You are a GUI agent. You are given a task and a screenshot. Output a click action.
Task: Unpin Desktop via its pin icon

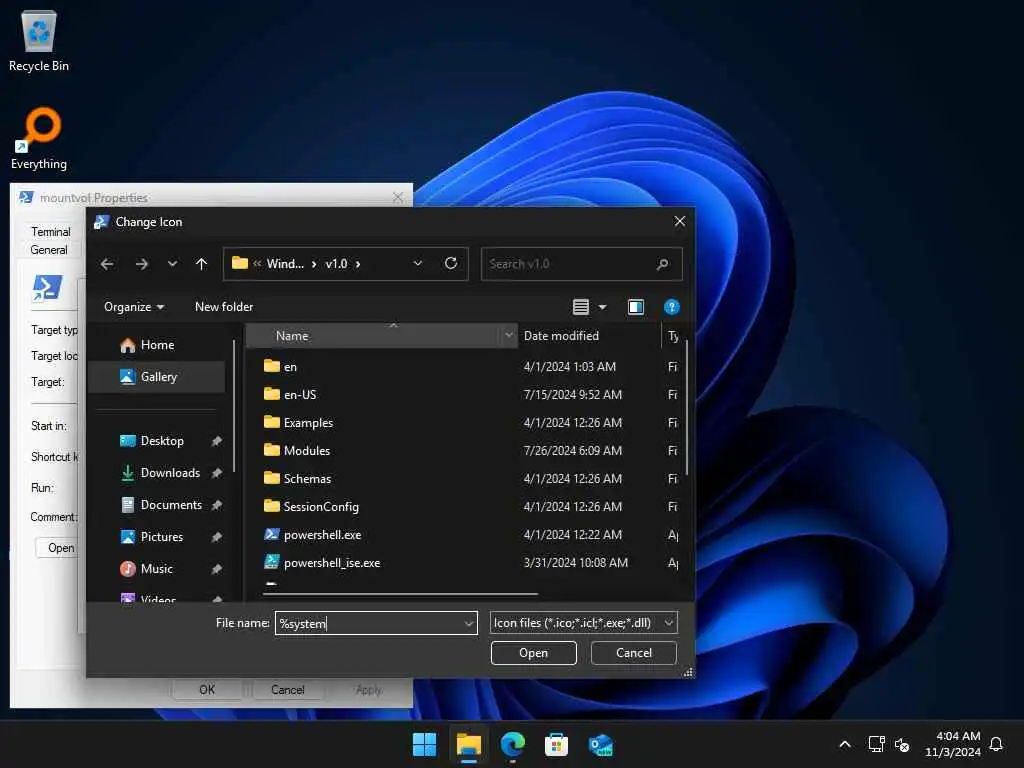pyautogui.click(x=216, y=441)
